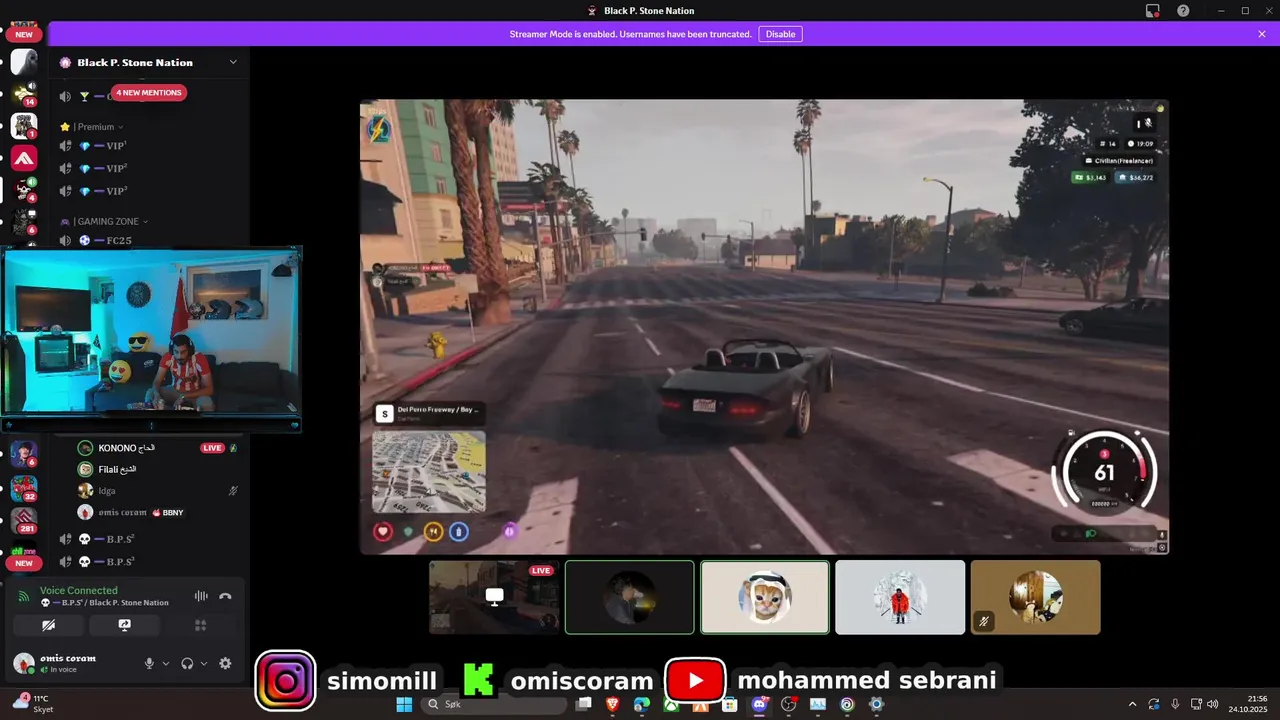Open the skull server with 4 badge
The width and height of the screenshot is (1280, 720).
pyautogui.click(x=23, y=190)
